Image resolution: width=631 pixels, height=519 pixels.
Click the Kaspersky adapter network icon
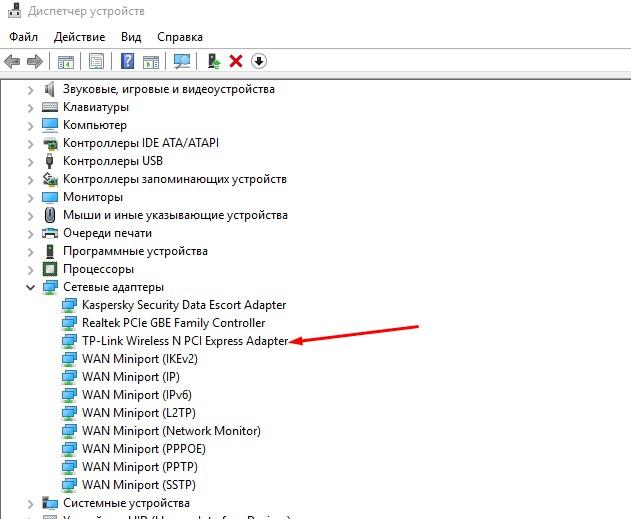(69, 305)
